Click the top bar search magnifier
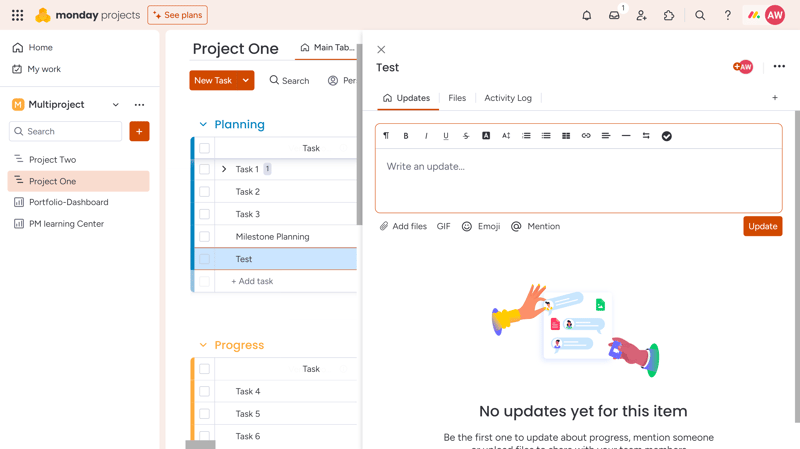This screenshot has width=800, height=449. 700,15
